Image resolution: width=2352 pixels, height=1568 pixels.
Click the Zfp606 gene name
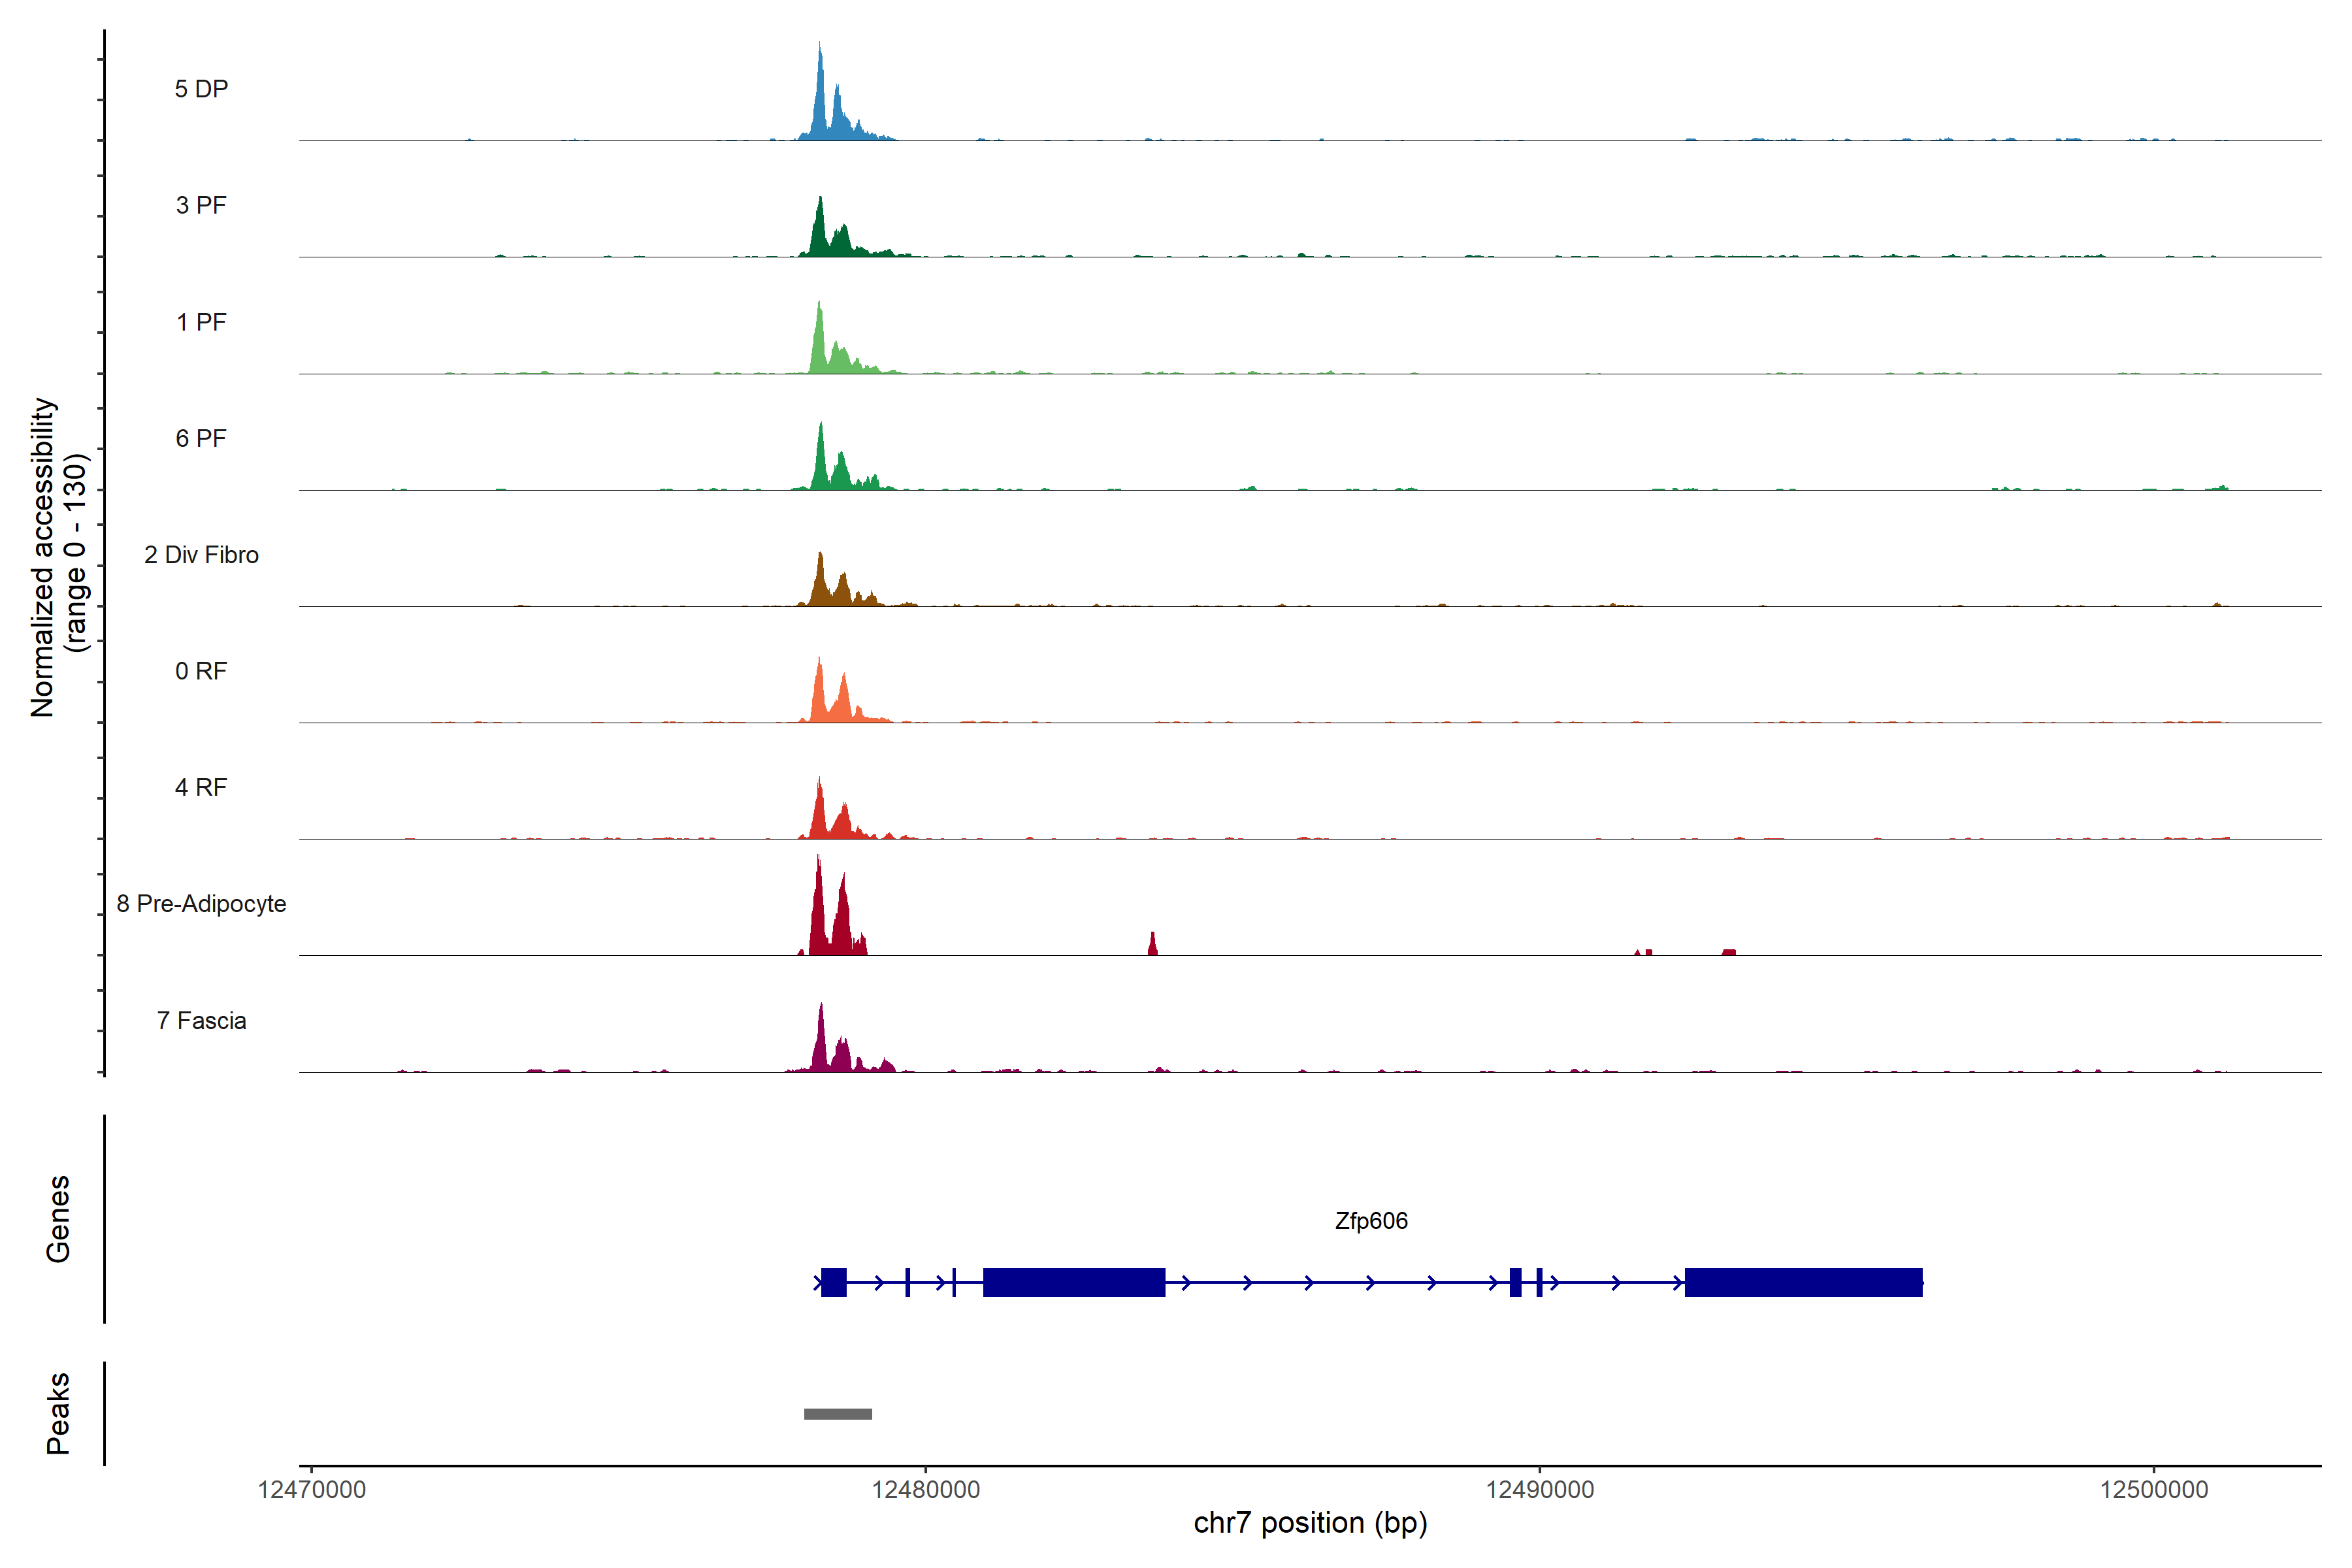coord(1371,1221)
